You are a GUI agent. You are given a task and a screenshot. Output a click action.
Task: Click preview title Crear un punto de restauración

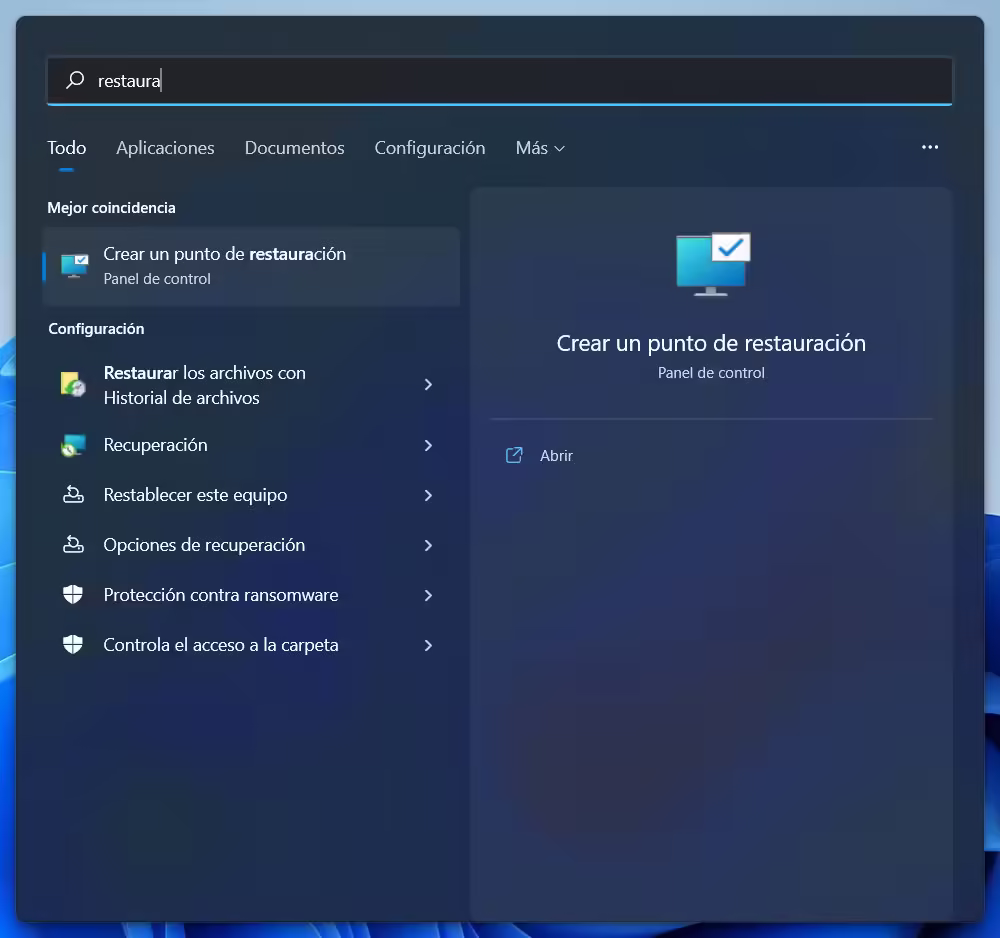click(711, 343)
